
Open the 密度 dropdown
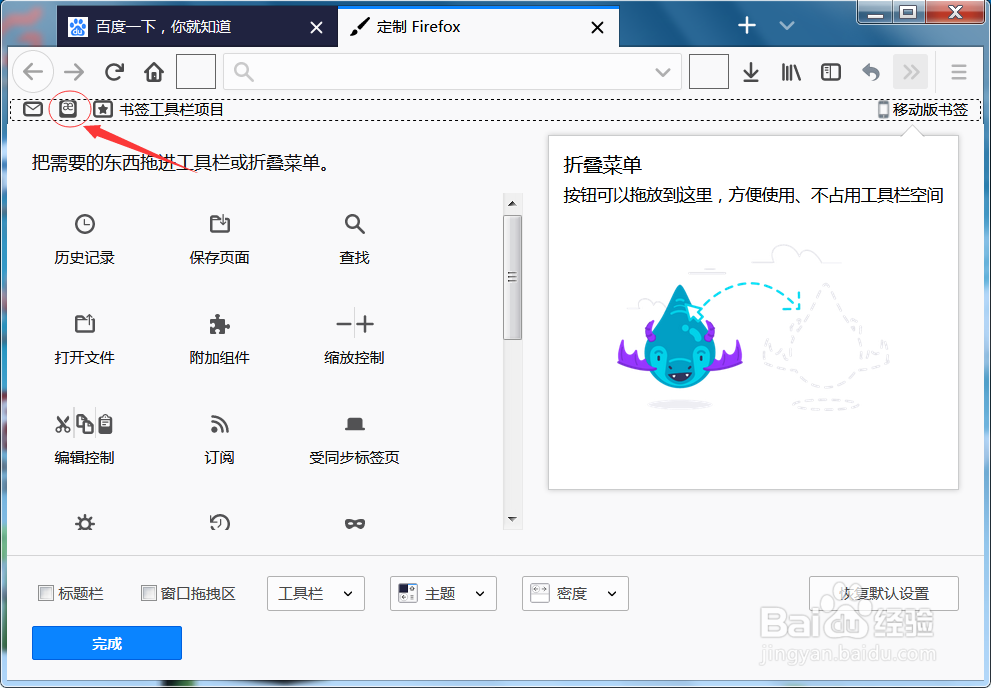point(575,593)
